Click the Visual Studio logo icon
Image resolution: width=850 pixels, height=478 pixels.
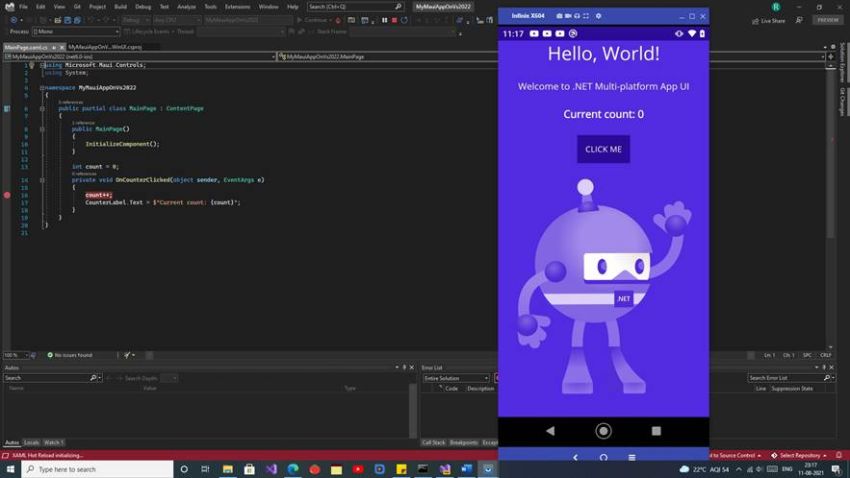[9, 7]
